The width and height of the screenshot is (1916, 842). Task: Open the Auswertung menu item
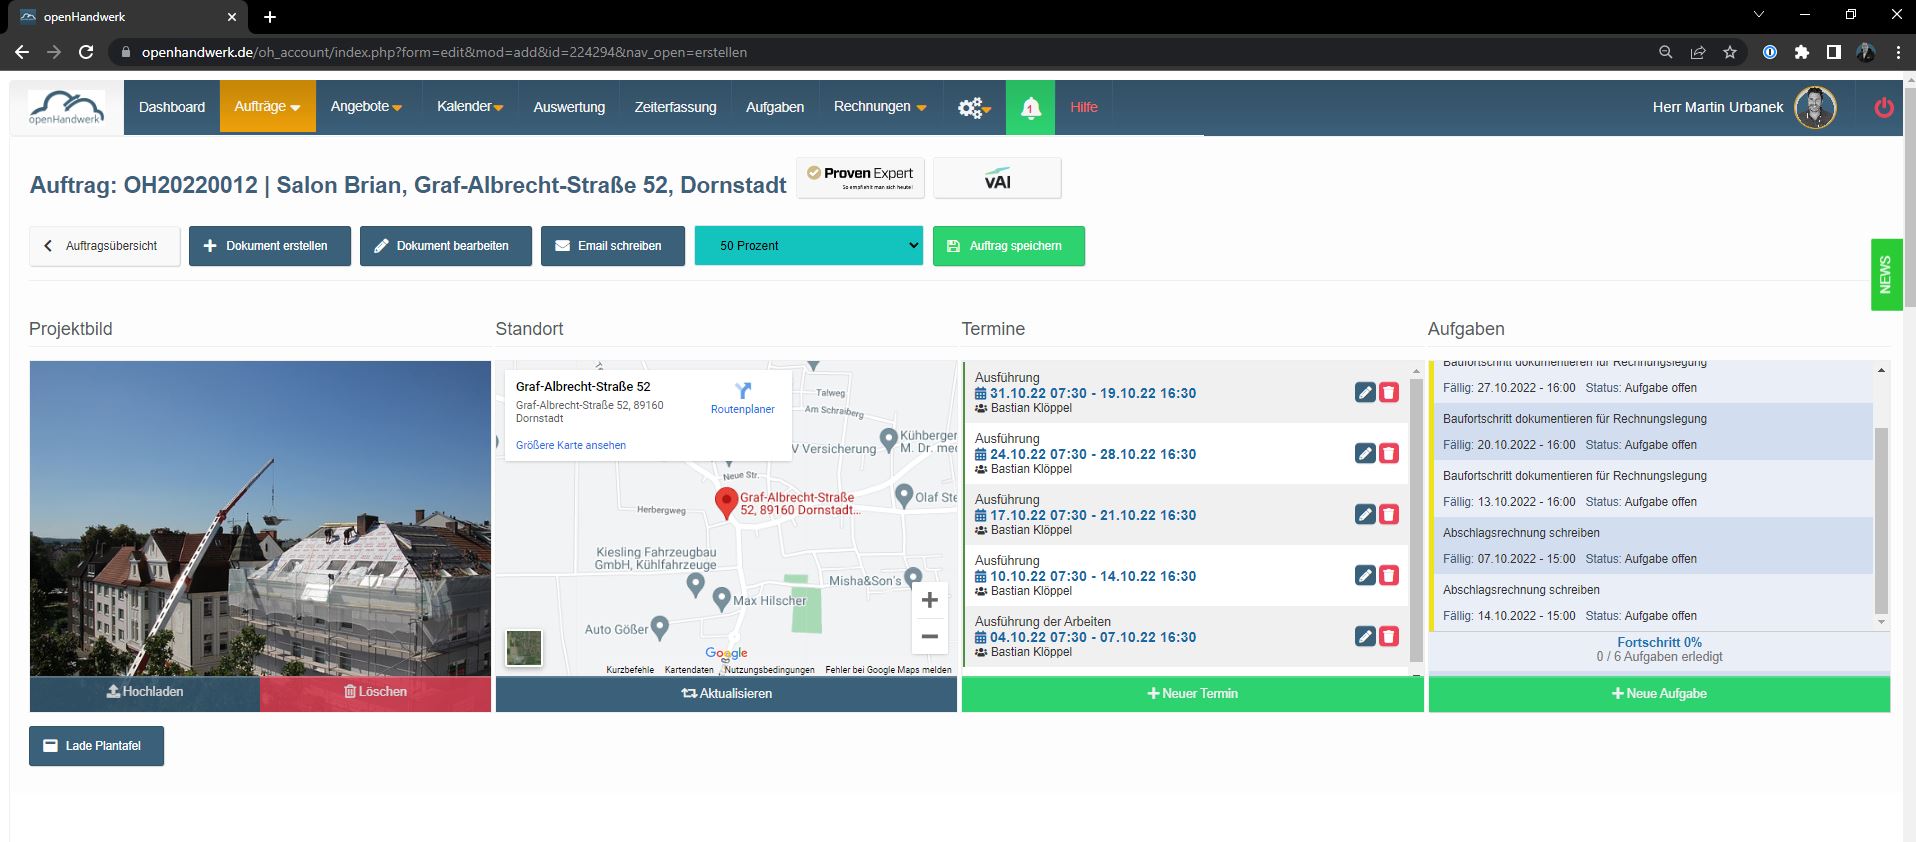pos(569,107)
